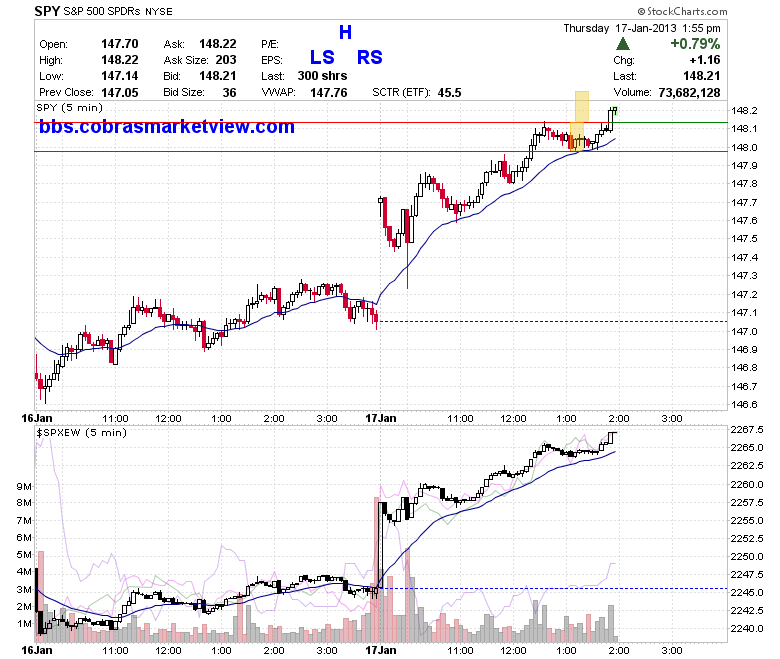Click the 2245.0 label on SPXEW axis

click(747, 592)
